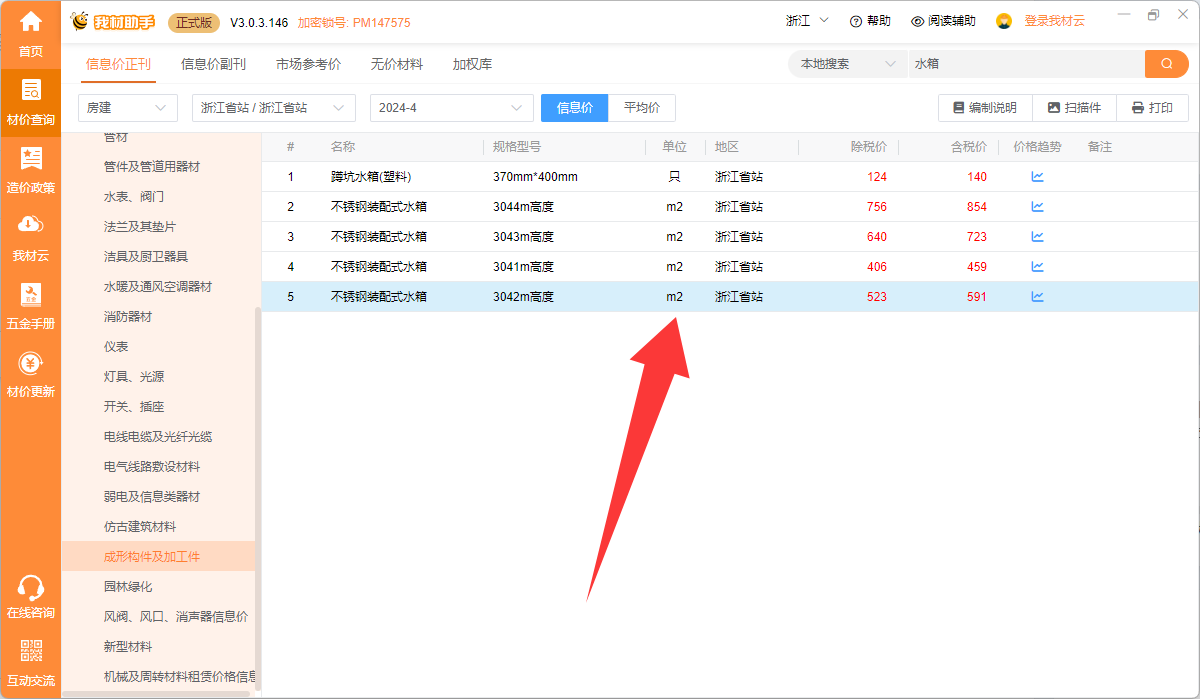
Task: Select the 信息价 price mode
Action: click(574, 108)
